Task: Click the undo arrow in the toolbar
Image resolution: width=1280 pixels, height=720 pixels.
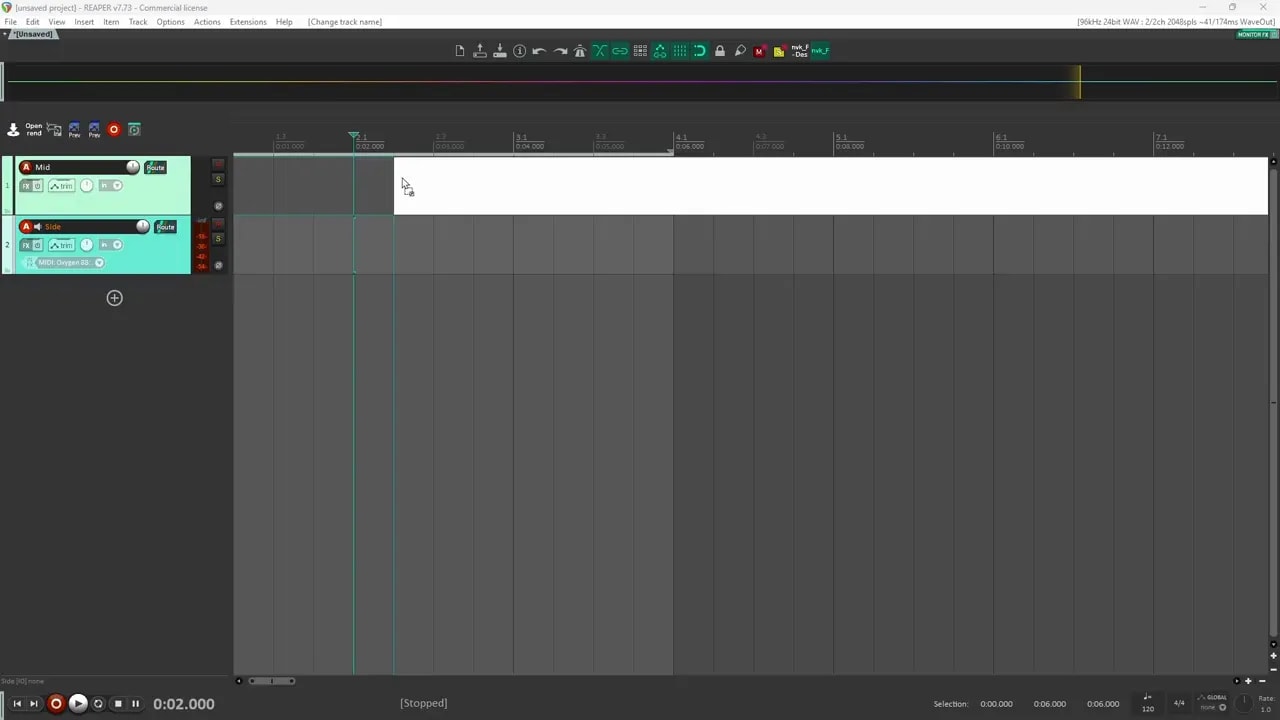Action: 540,51
